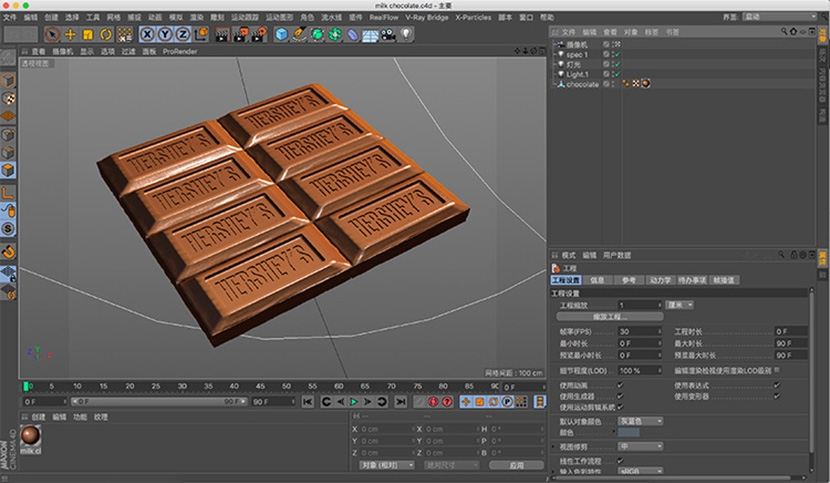The width and height of the screenshot is (830, 483).
Task: Click the 缩放工程 button
Action: 610,317
